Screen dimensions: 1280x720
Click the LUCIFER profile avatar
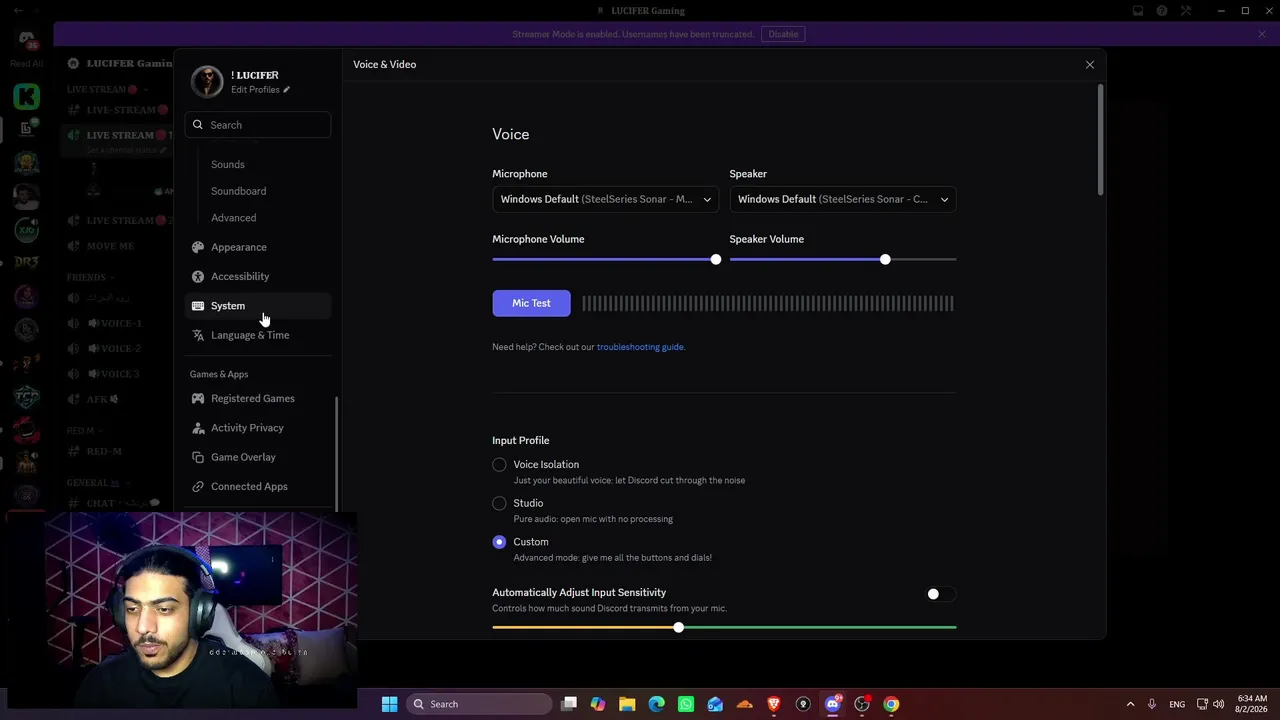[x=207, y=81]
